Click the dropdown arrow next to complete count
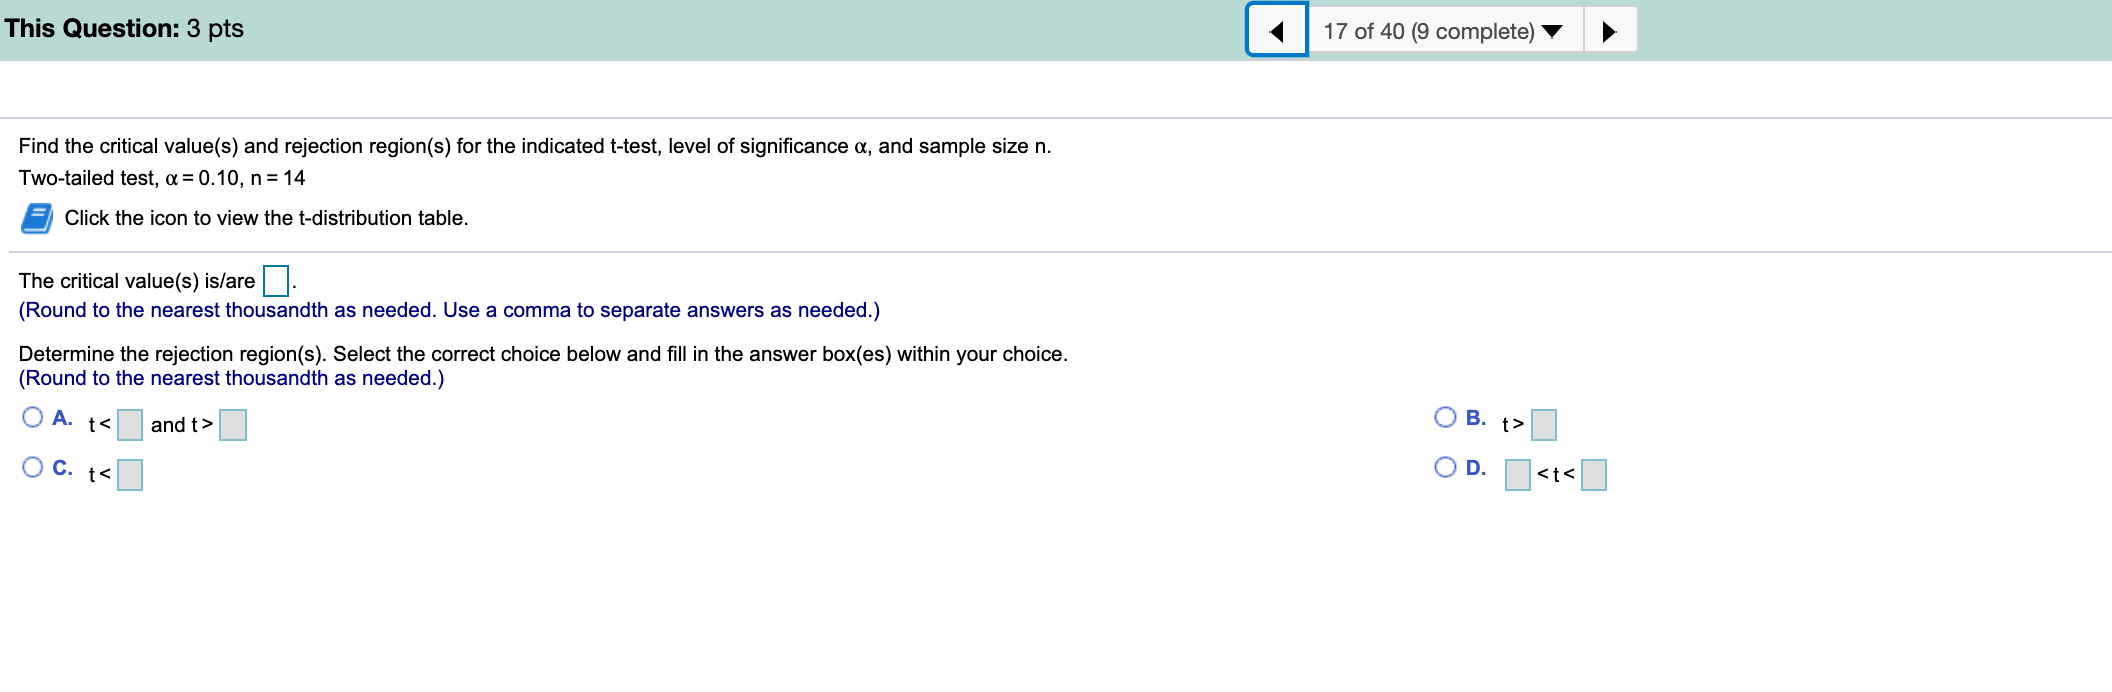The image size is (2112, 692). pos(1550,31)
